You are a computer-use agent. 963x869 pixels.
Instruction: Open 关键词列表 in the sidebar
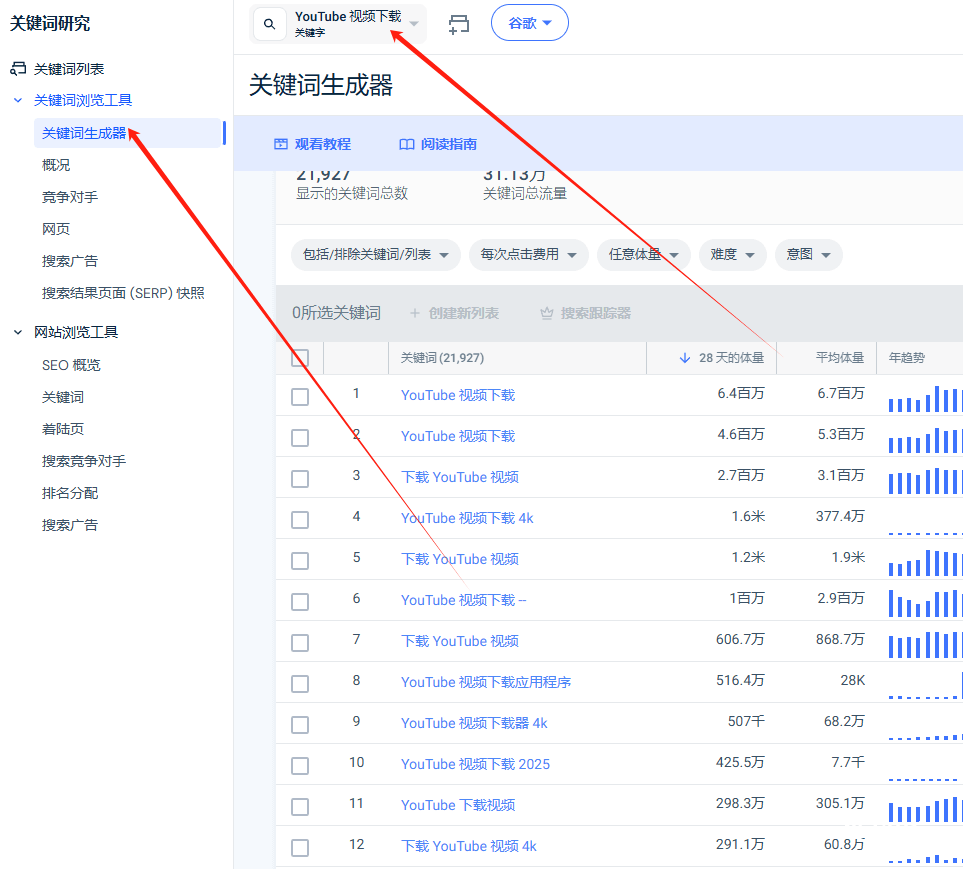[69, 69]
